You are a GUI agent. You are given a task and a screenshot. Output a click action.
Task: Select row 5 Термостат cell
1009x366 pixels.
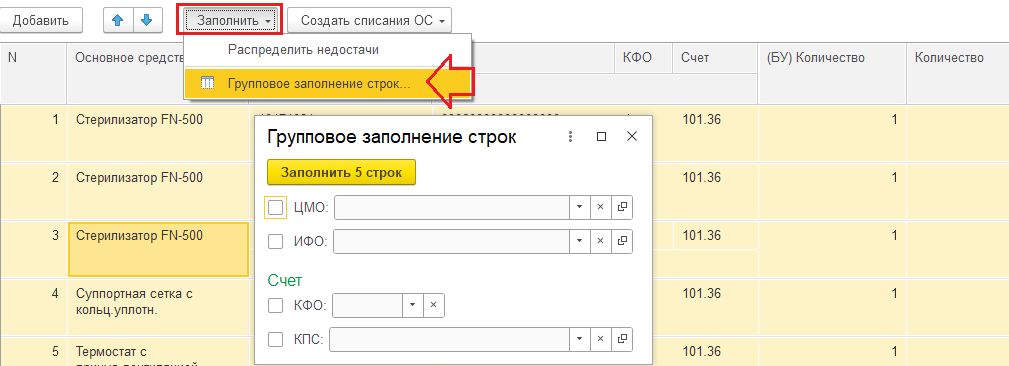tap(158, 352)
